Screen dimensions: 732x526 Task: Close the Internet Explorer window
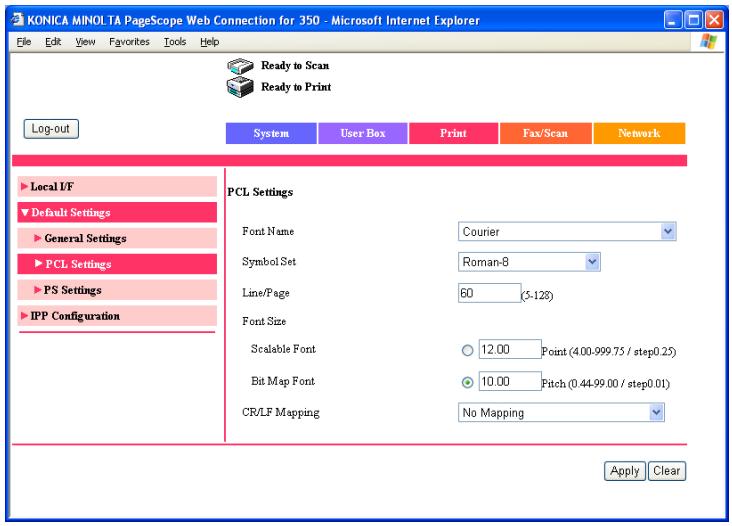[714, 20]
